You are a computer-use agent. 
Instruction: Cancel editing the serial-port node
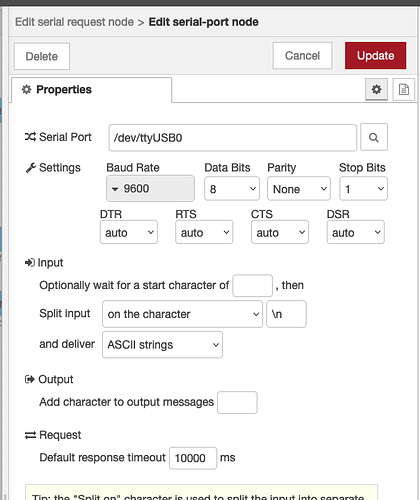pyautogui.click(x=302, y=56)
